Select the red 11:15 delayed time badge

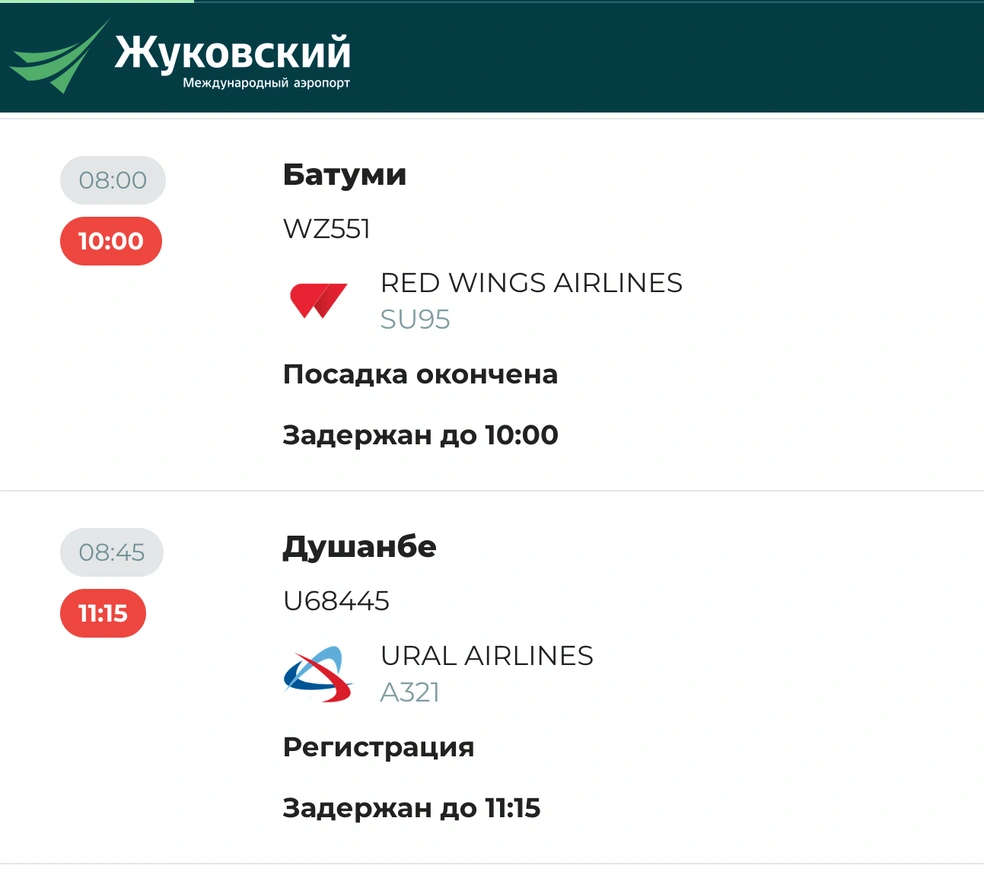pyautogui.click(x=103, y=613)
